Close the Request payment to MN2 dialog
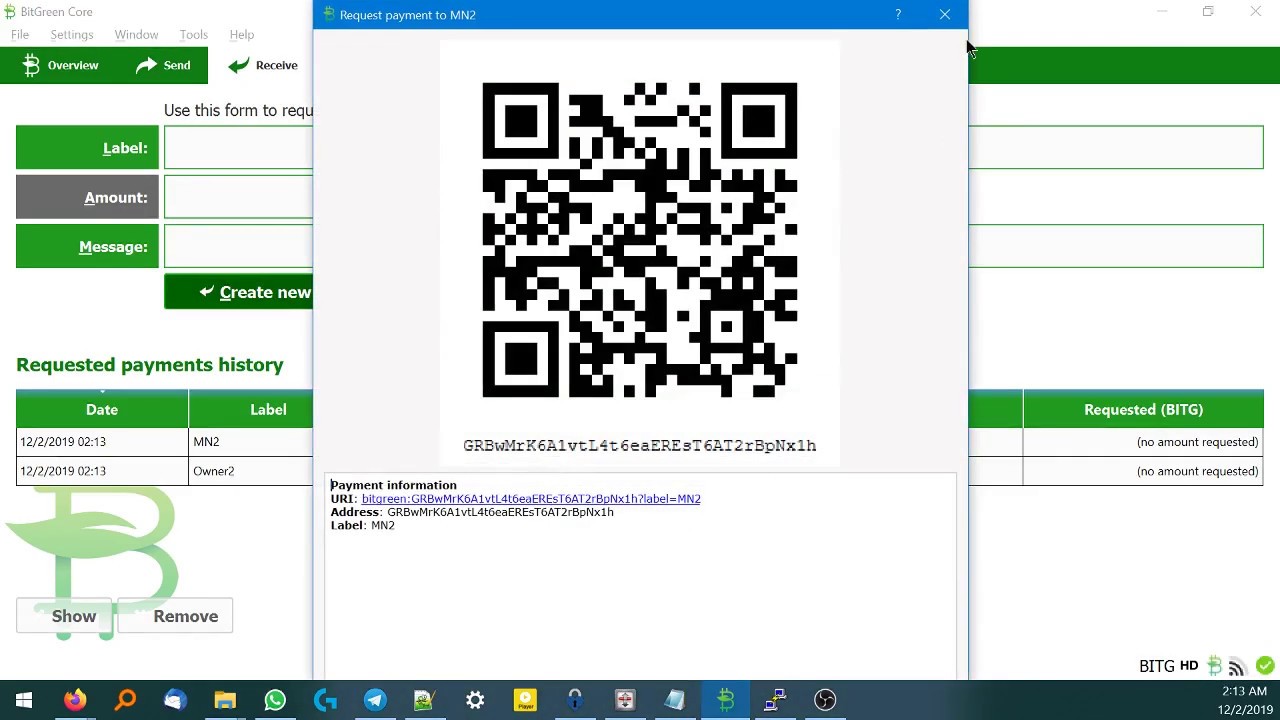Screen dimensions: 1280x720 (x=945, y=14)
